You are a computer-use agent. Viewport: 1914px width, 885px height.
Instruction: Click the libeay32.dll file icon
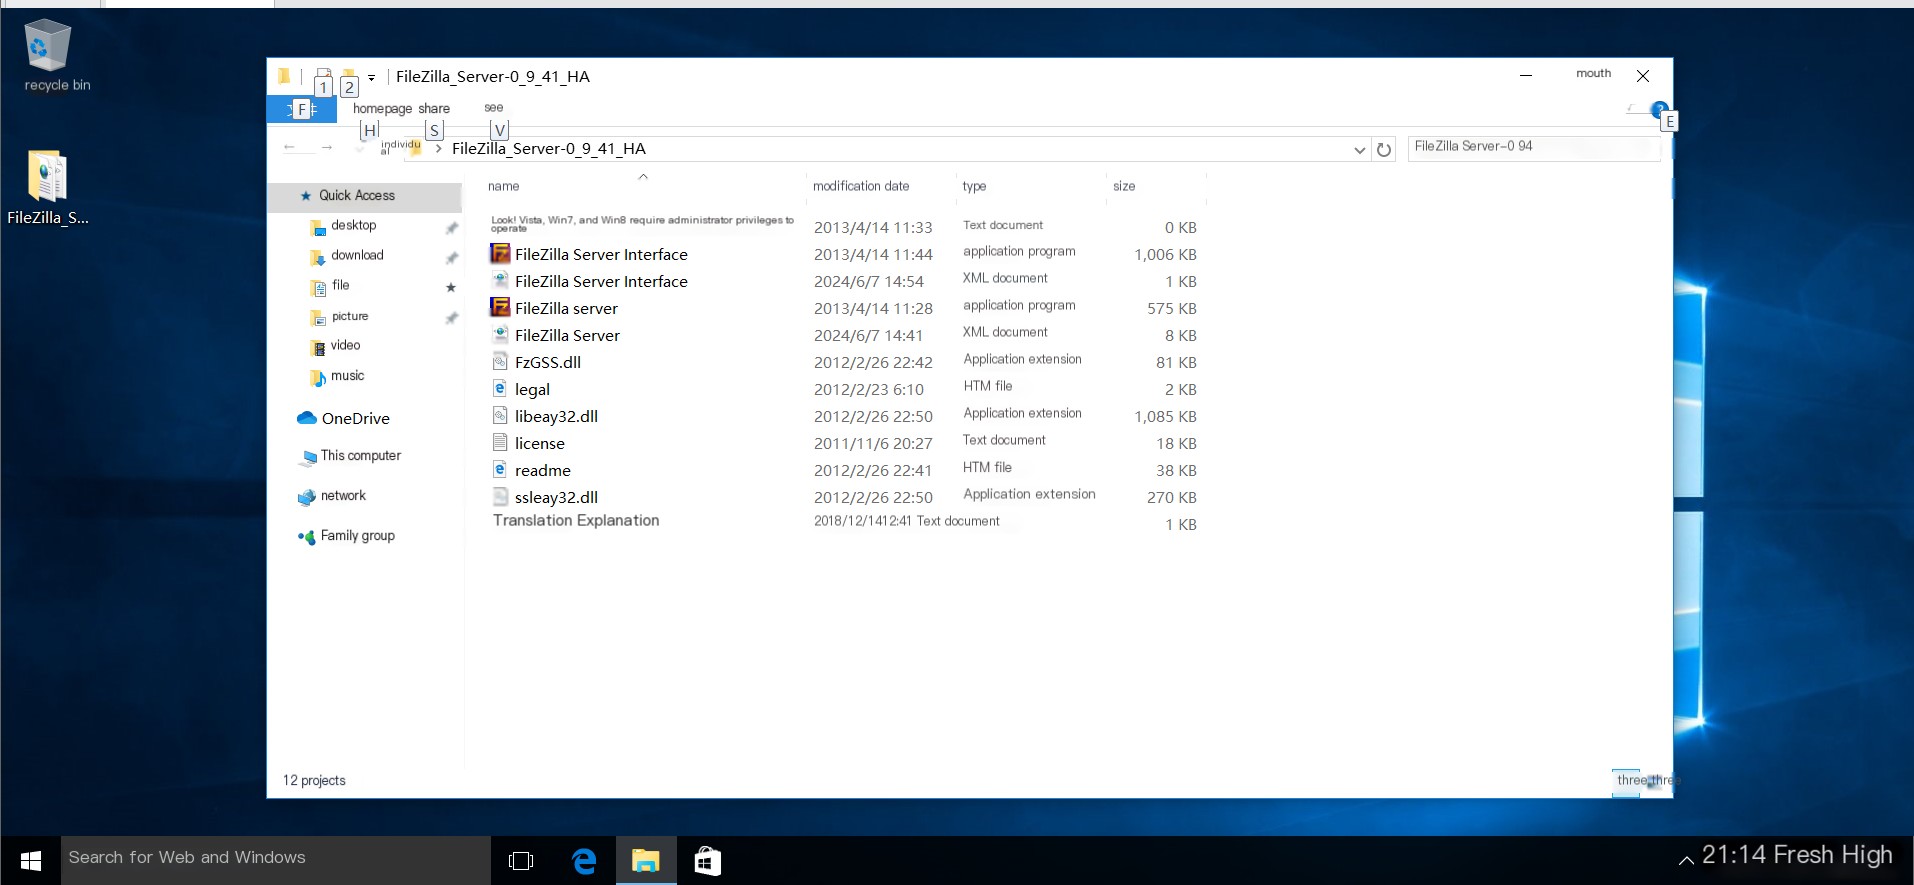pyautogui.click(x=500, y=416)
